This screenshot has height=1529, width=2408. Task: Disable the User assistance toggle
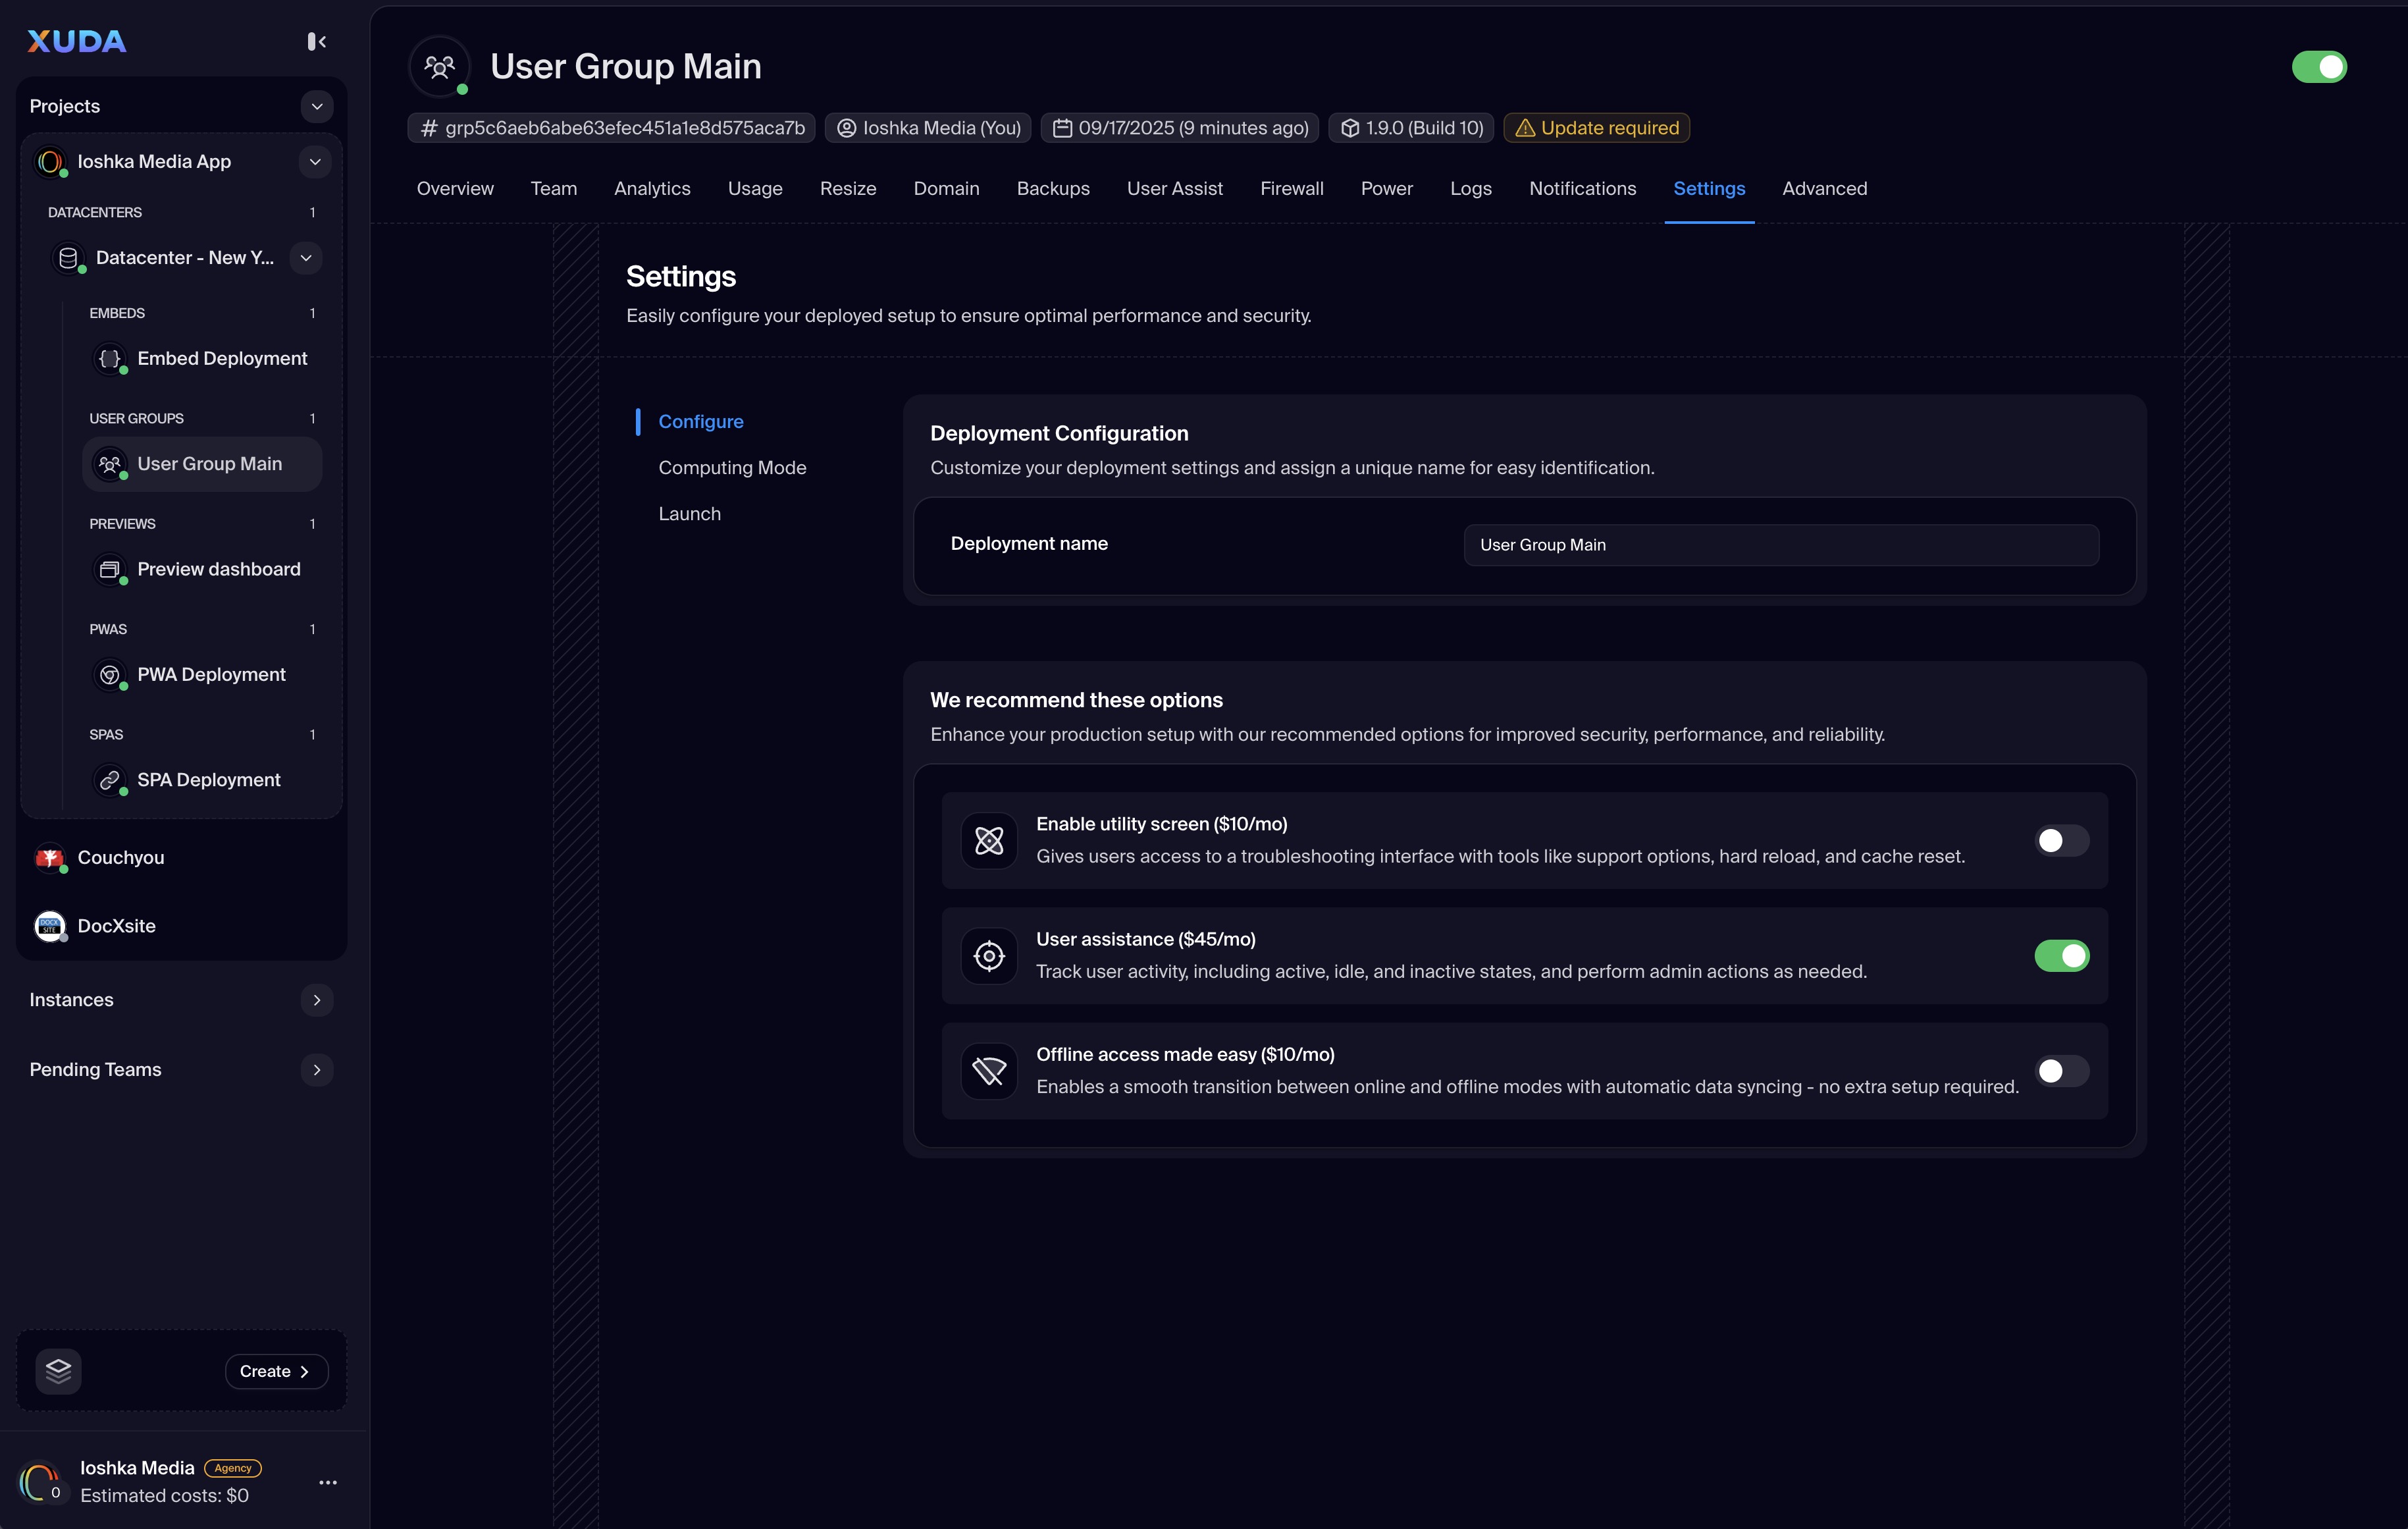point(2061,956)
